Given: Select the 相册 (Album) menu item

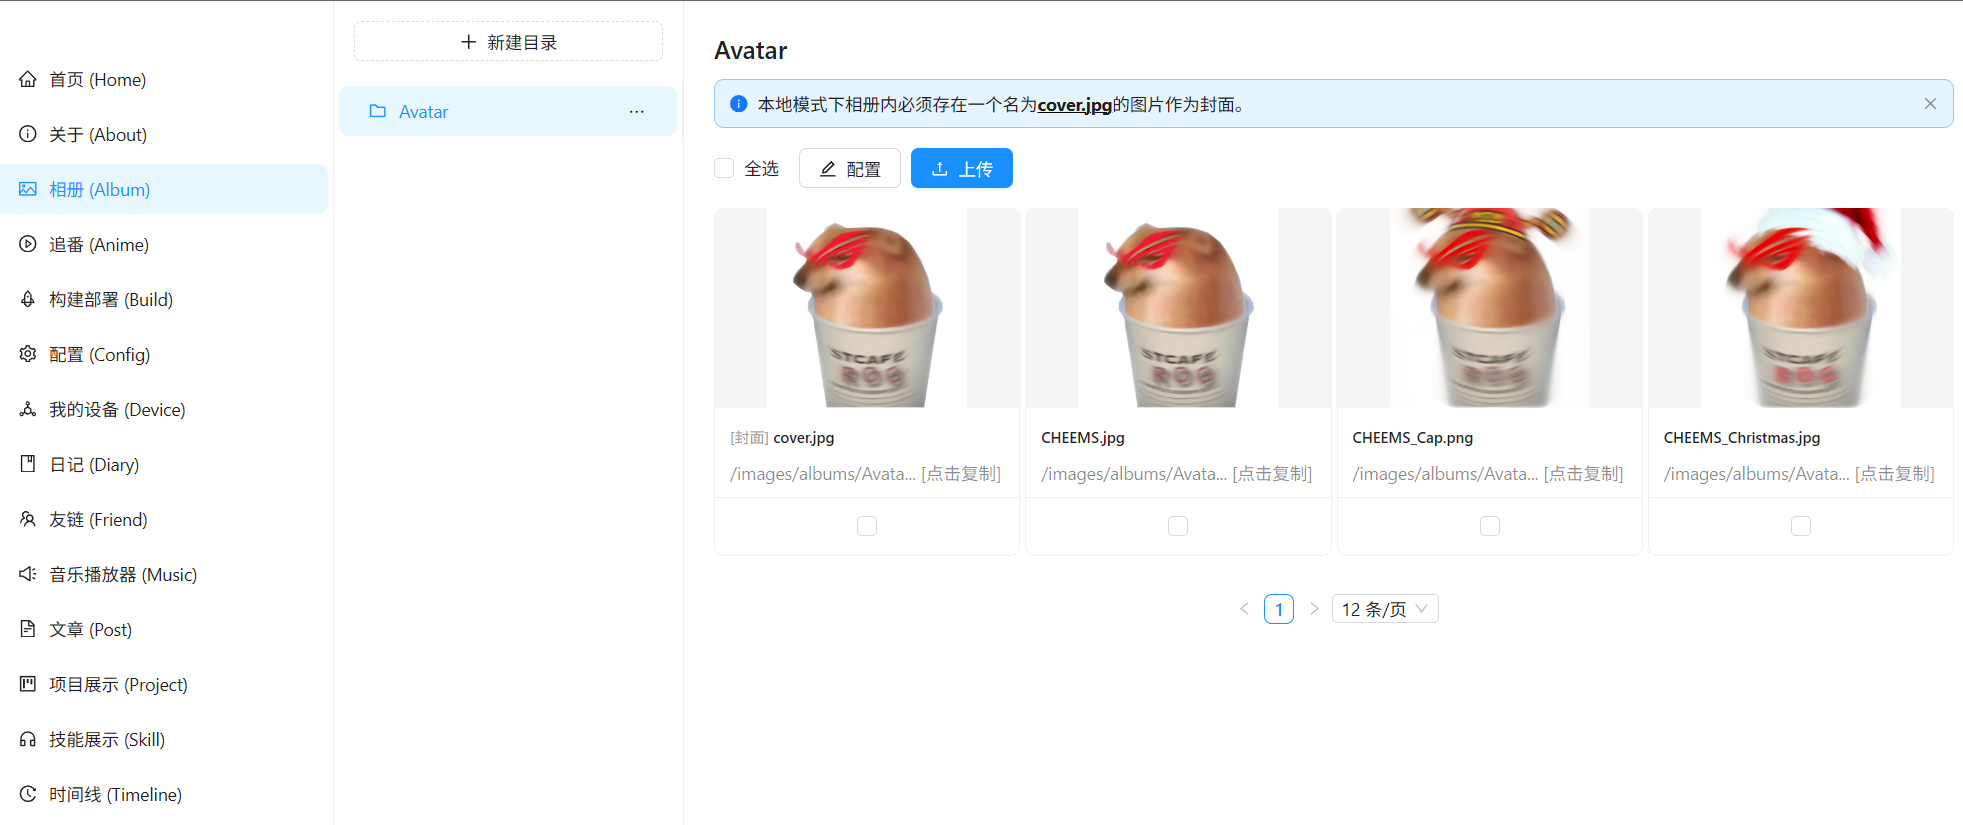Looking at the screenshot, I should [x=164, y=189].
